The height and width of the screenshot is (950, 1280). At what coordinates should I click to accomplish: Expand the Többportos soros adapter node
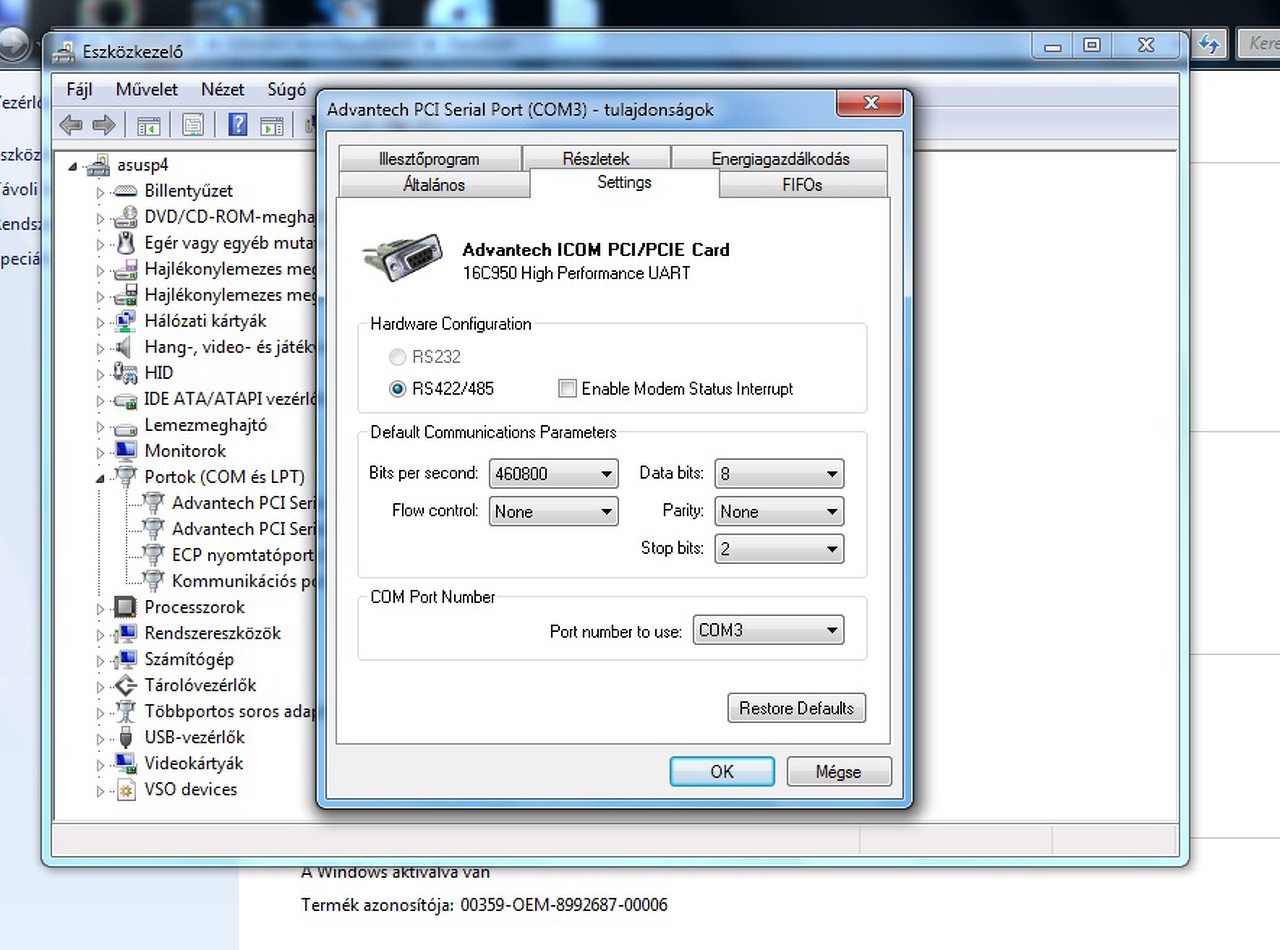click(x=100, y=712)
